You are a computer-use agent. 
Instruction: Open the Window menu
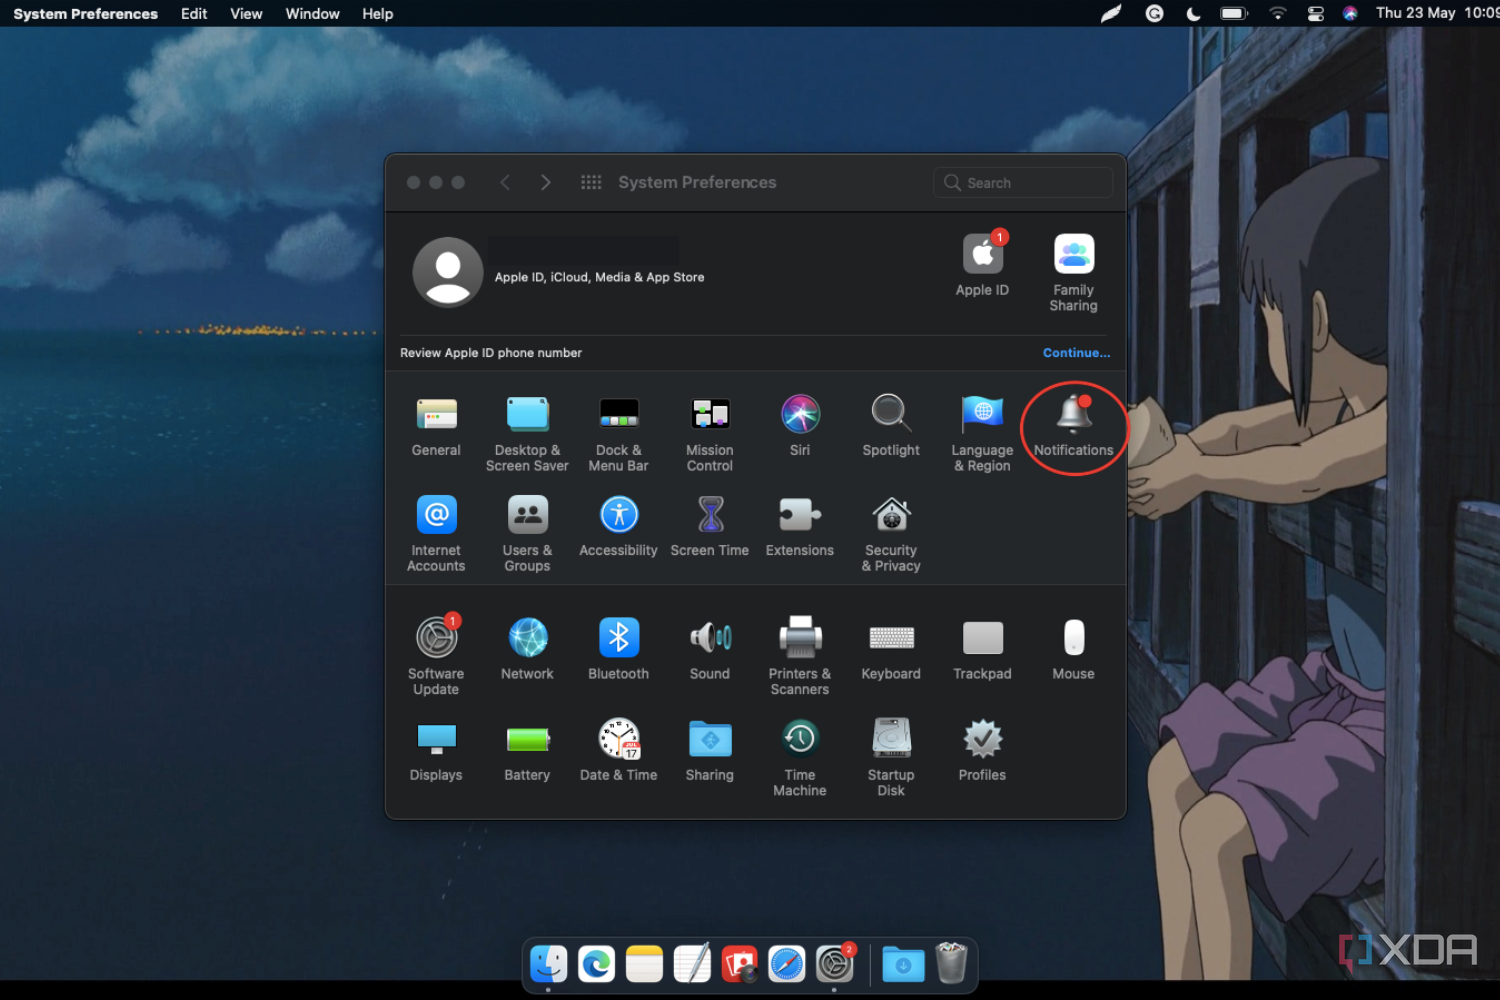312,14
